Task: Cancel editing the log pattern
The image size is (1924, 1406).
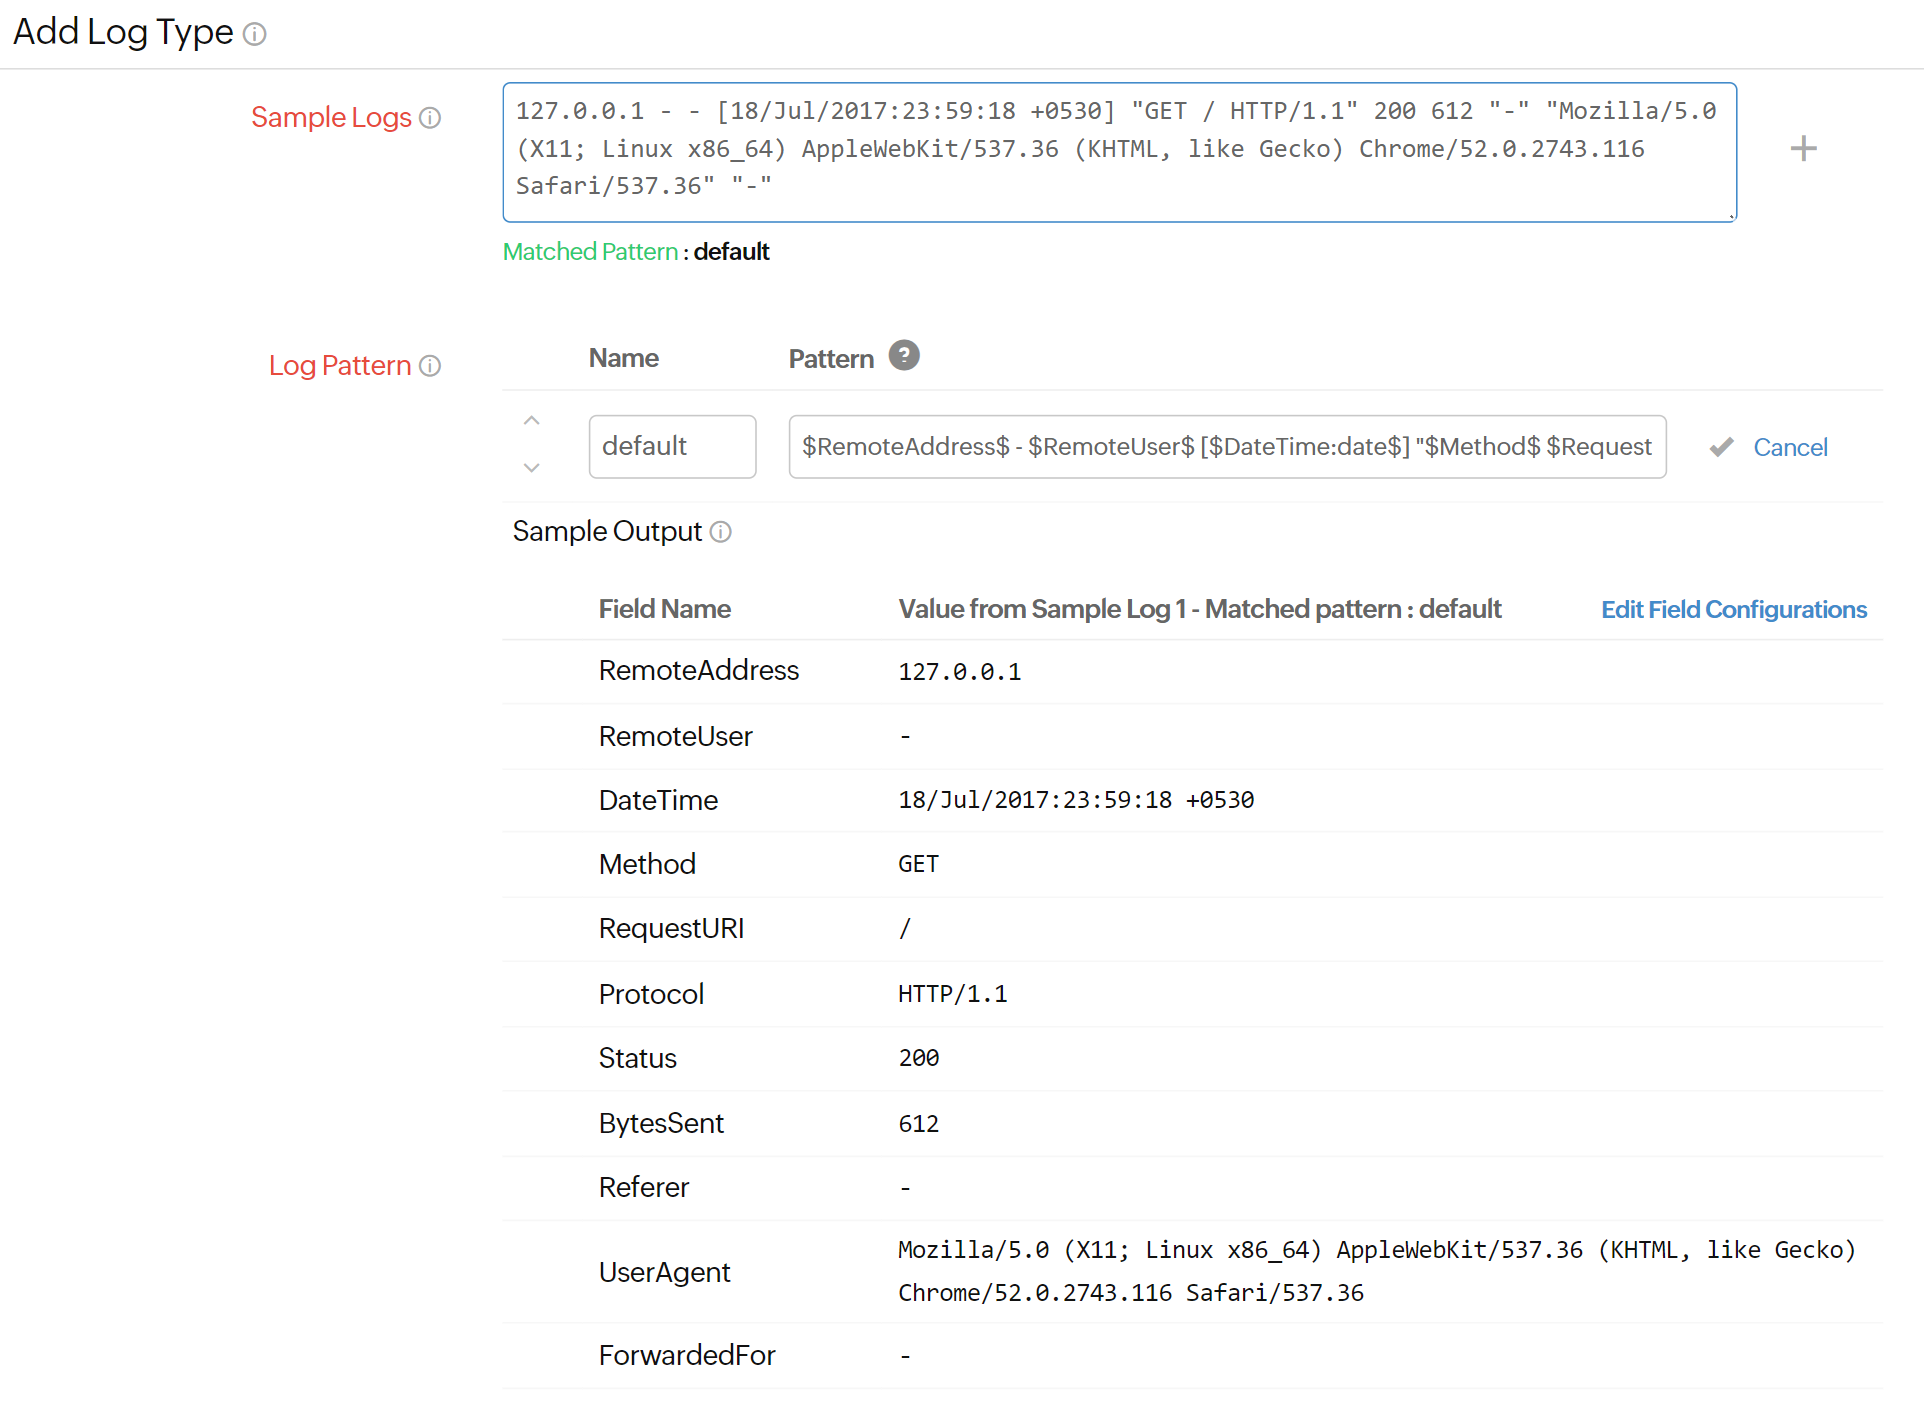Action: pyautogui.click(x=1790, y=447)
